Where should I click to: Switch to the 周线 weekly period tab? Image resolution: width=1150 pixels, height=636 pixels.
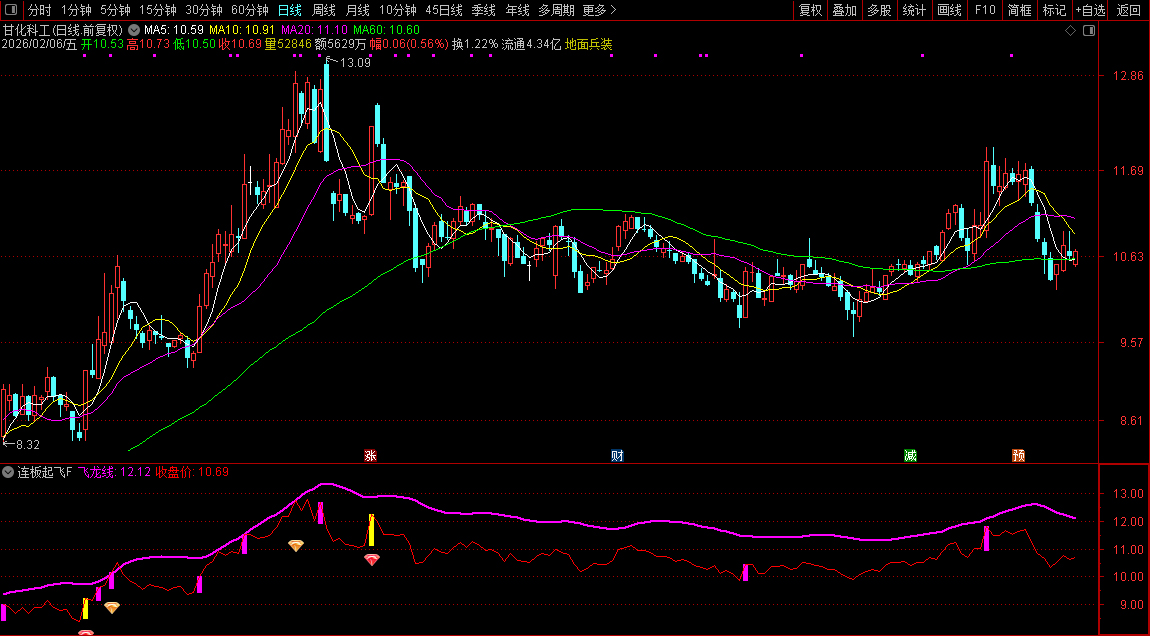coord(324,10)
